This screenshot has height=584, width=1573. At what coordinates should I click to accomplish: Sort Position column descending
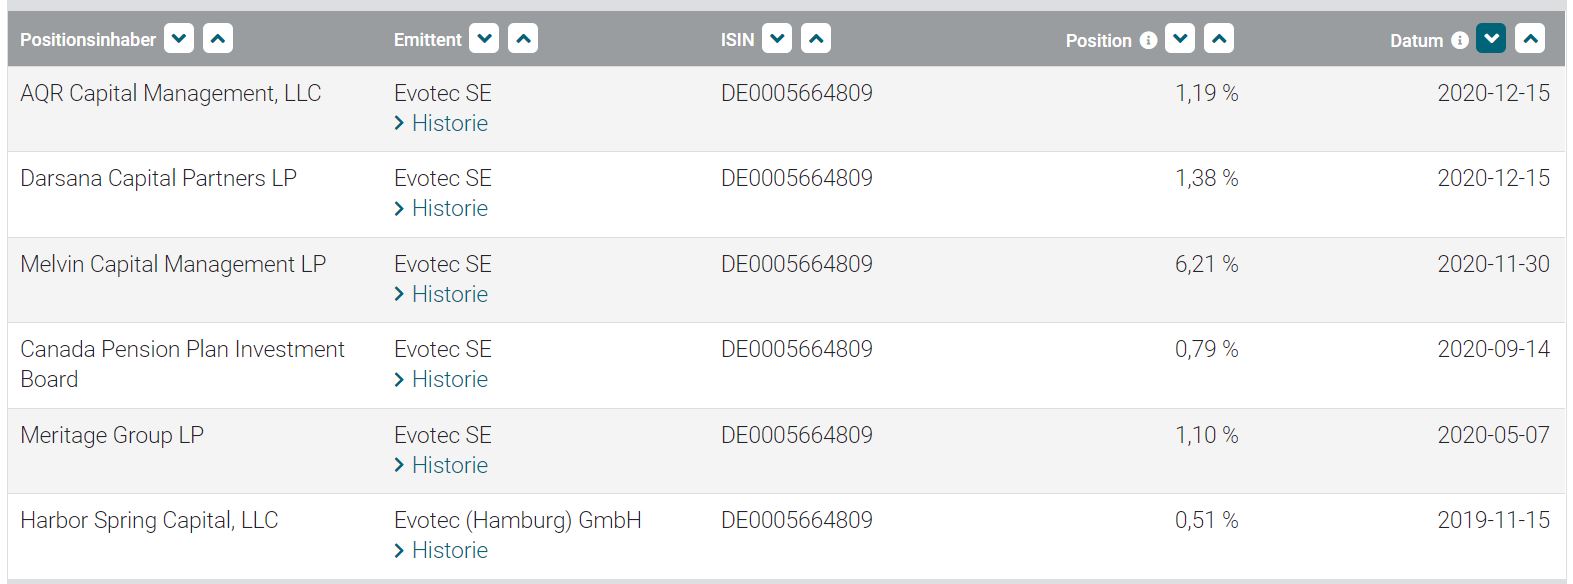pyautogui.click(x=1180, y=39)
